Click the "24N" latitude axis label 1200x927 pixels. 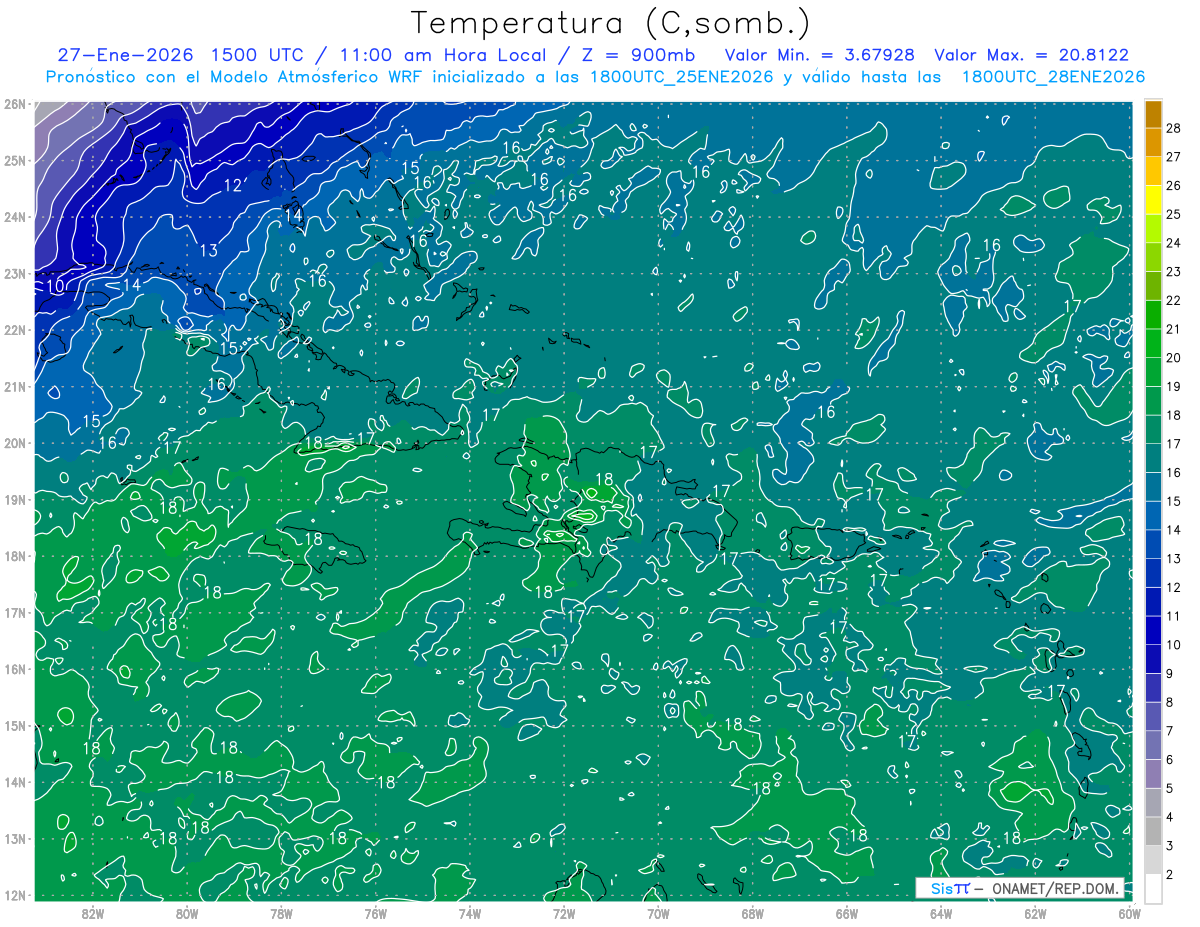point(14,216)
